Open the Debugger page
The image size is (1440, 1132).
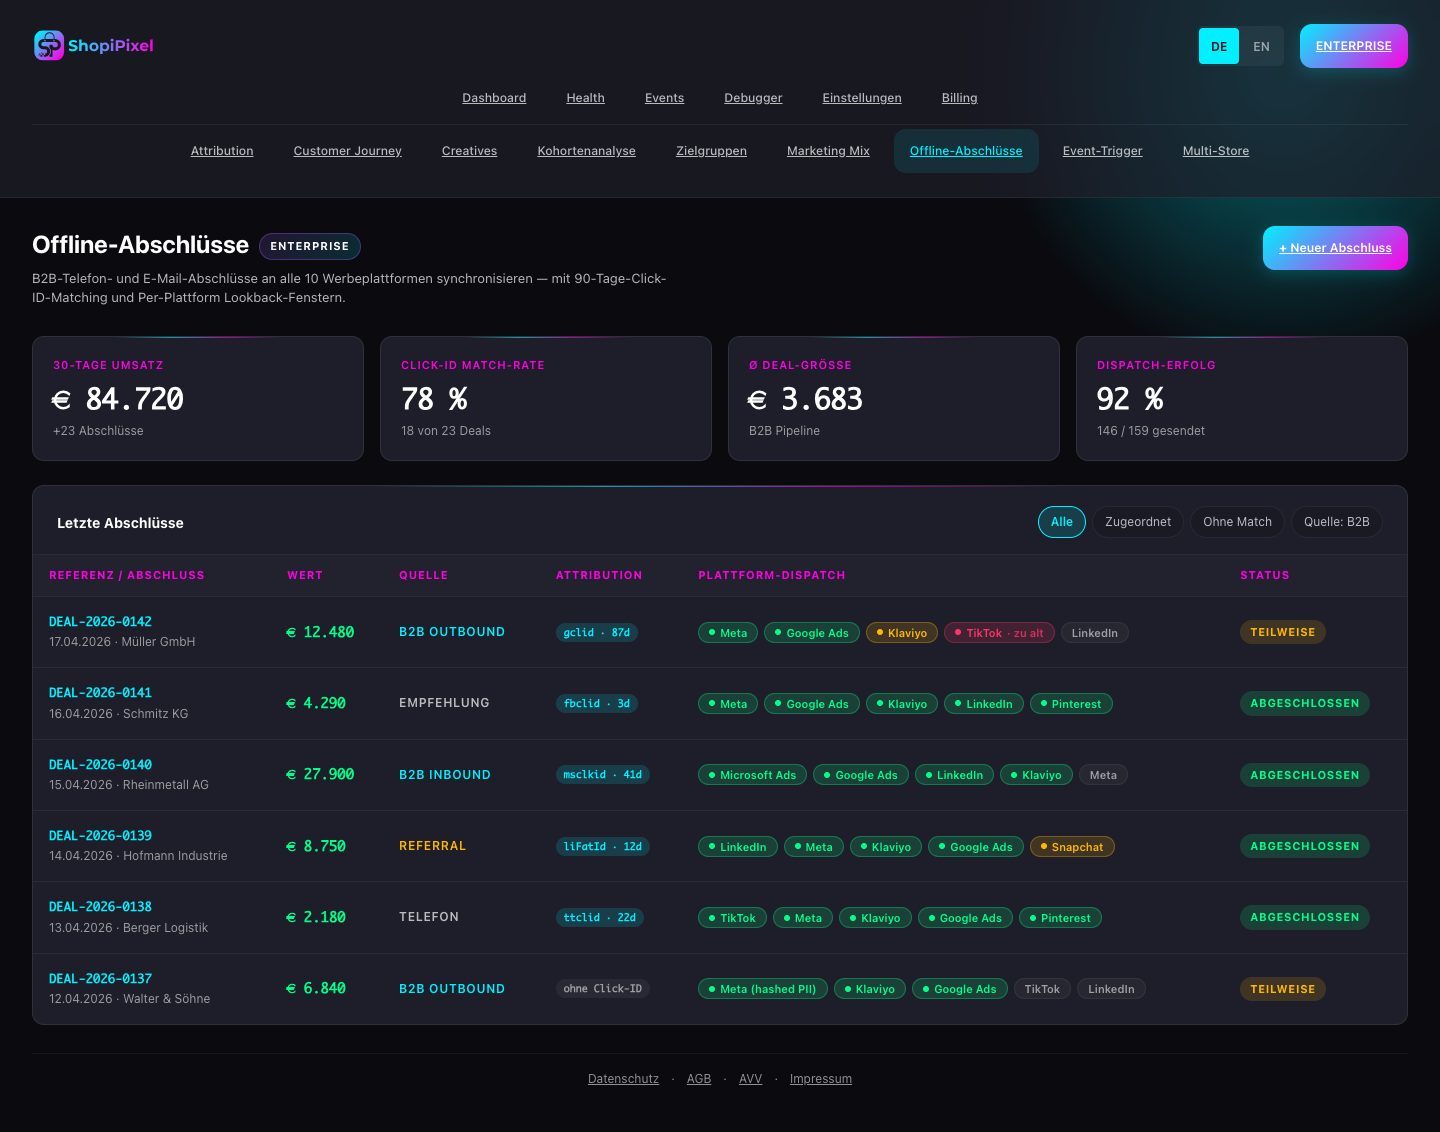753,98
